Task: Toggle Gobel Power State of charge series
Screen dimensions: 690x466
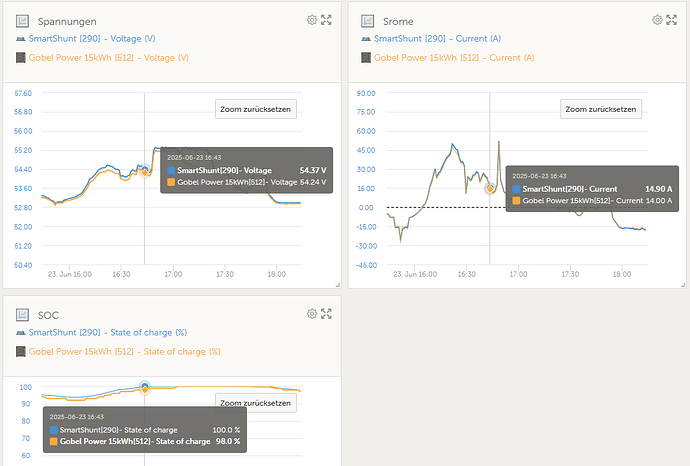Action: (x=124, y=352)
